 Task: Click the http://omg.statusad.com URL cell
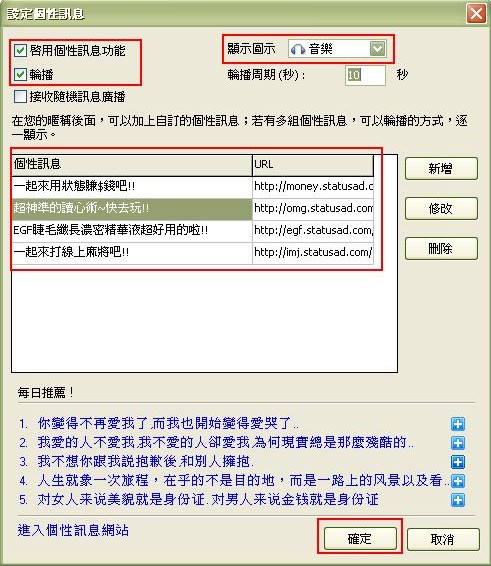pyautogui.click(x=313, y=209)
